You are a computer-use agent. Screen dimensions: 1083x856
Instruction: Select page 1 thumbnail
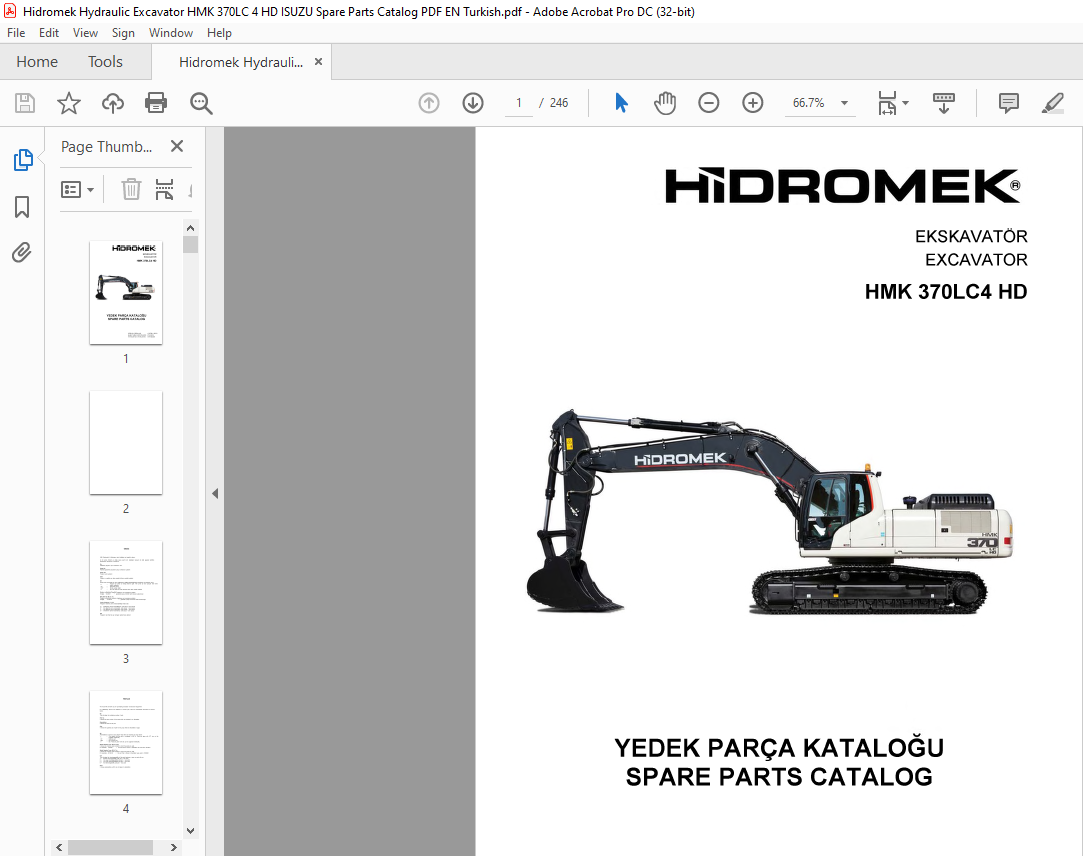click(126, 292)
